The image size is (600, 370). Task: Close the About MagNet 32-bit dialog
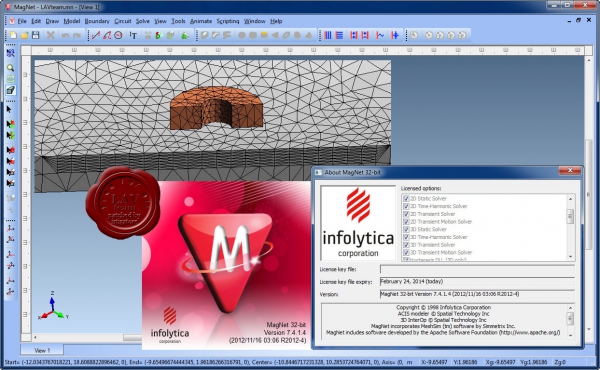(570, 171)
